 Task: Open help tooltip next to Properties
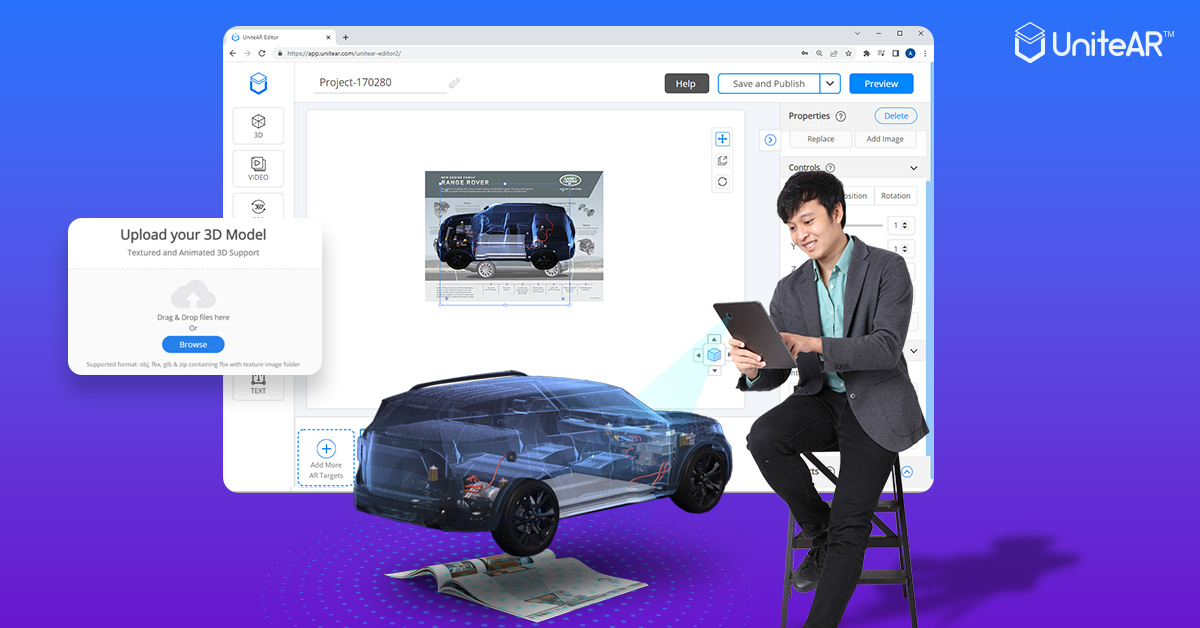point(841,116)
